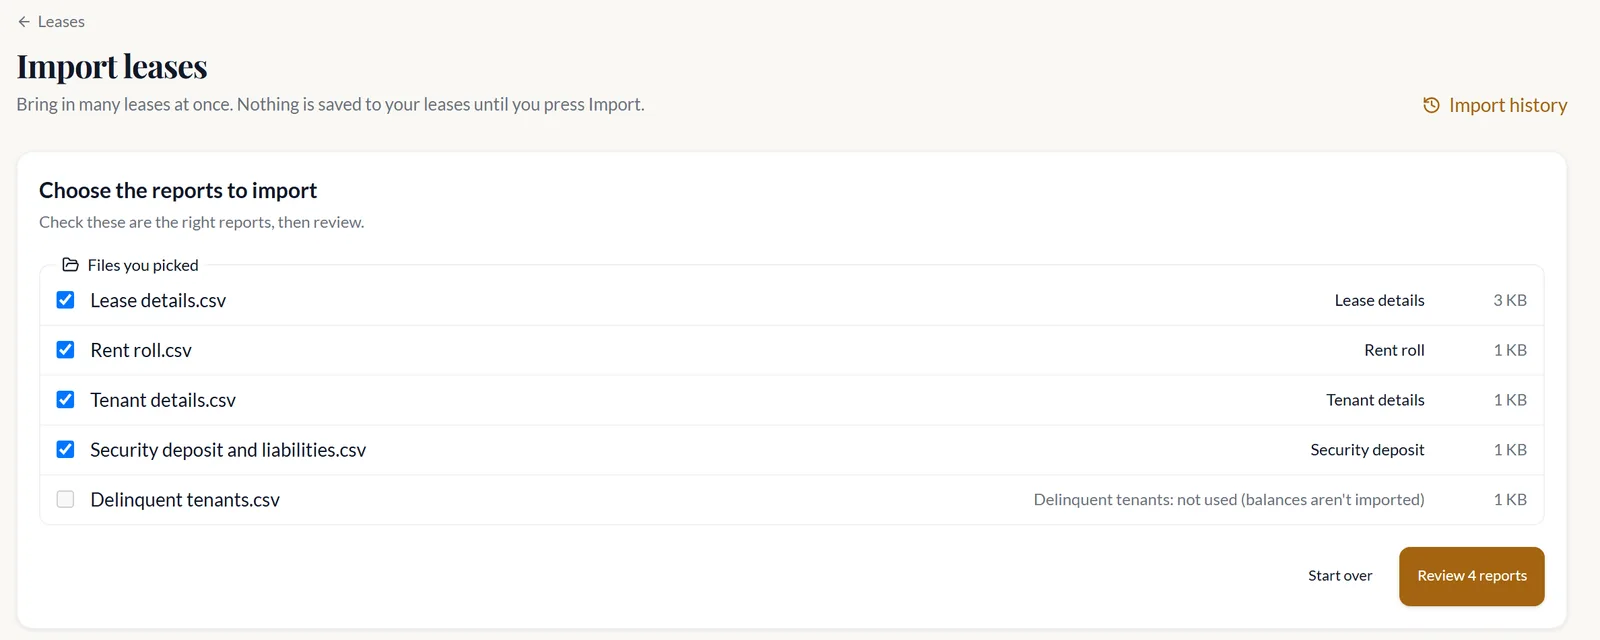Go back to Leases
The height and width of the screenshot is (640, 1600).
point(51,22)
